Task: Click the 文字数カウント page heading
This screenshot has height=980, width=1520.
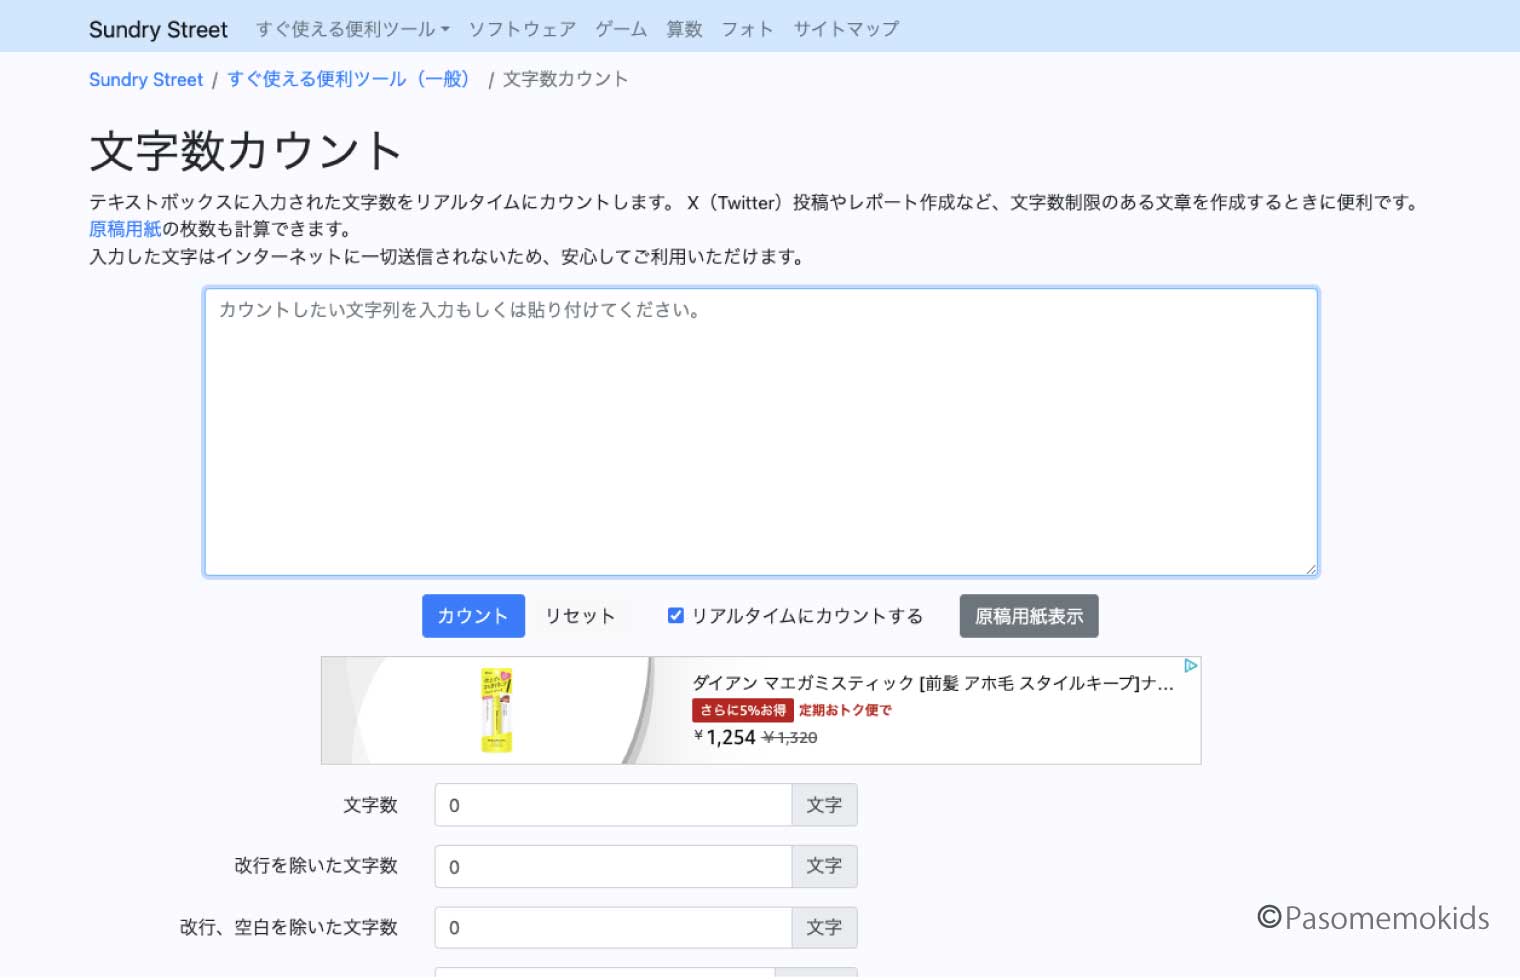Action: point(245,151)
